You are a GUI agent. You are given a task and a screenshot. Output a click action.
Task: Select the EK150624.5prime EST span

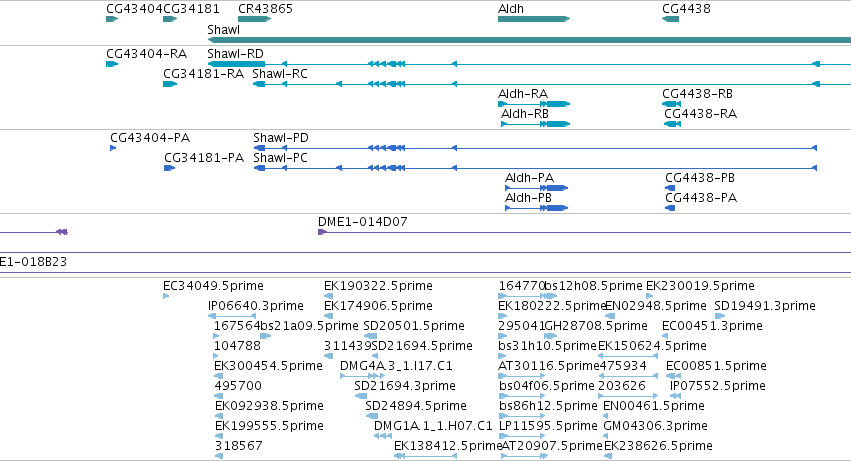(627, 356)
